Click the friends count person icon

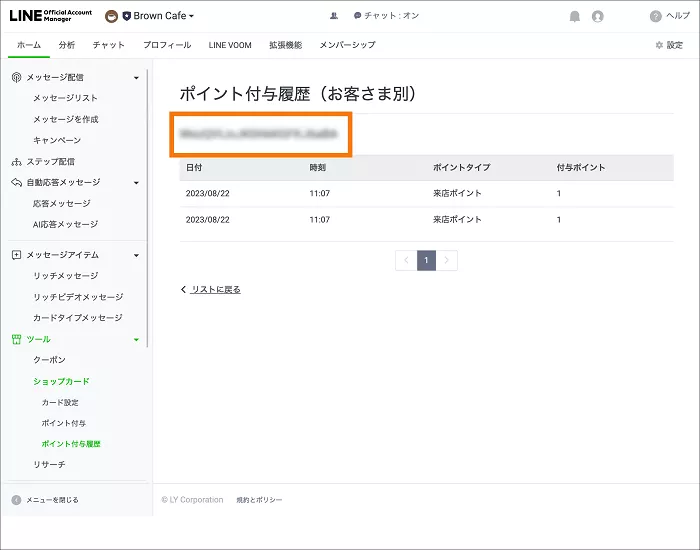click(333, 16)
